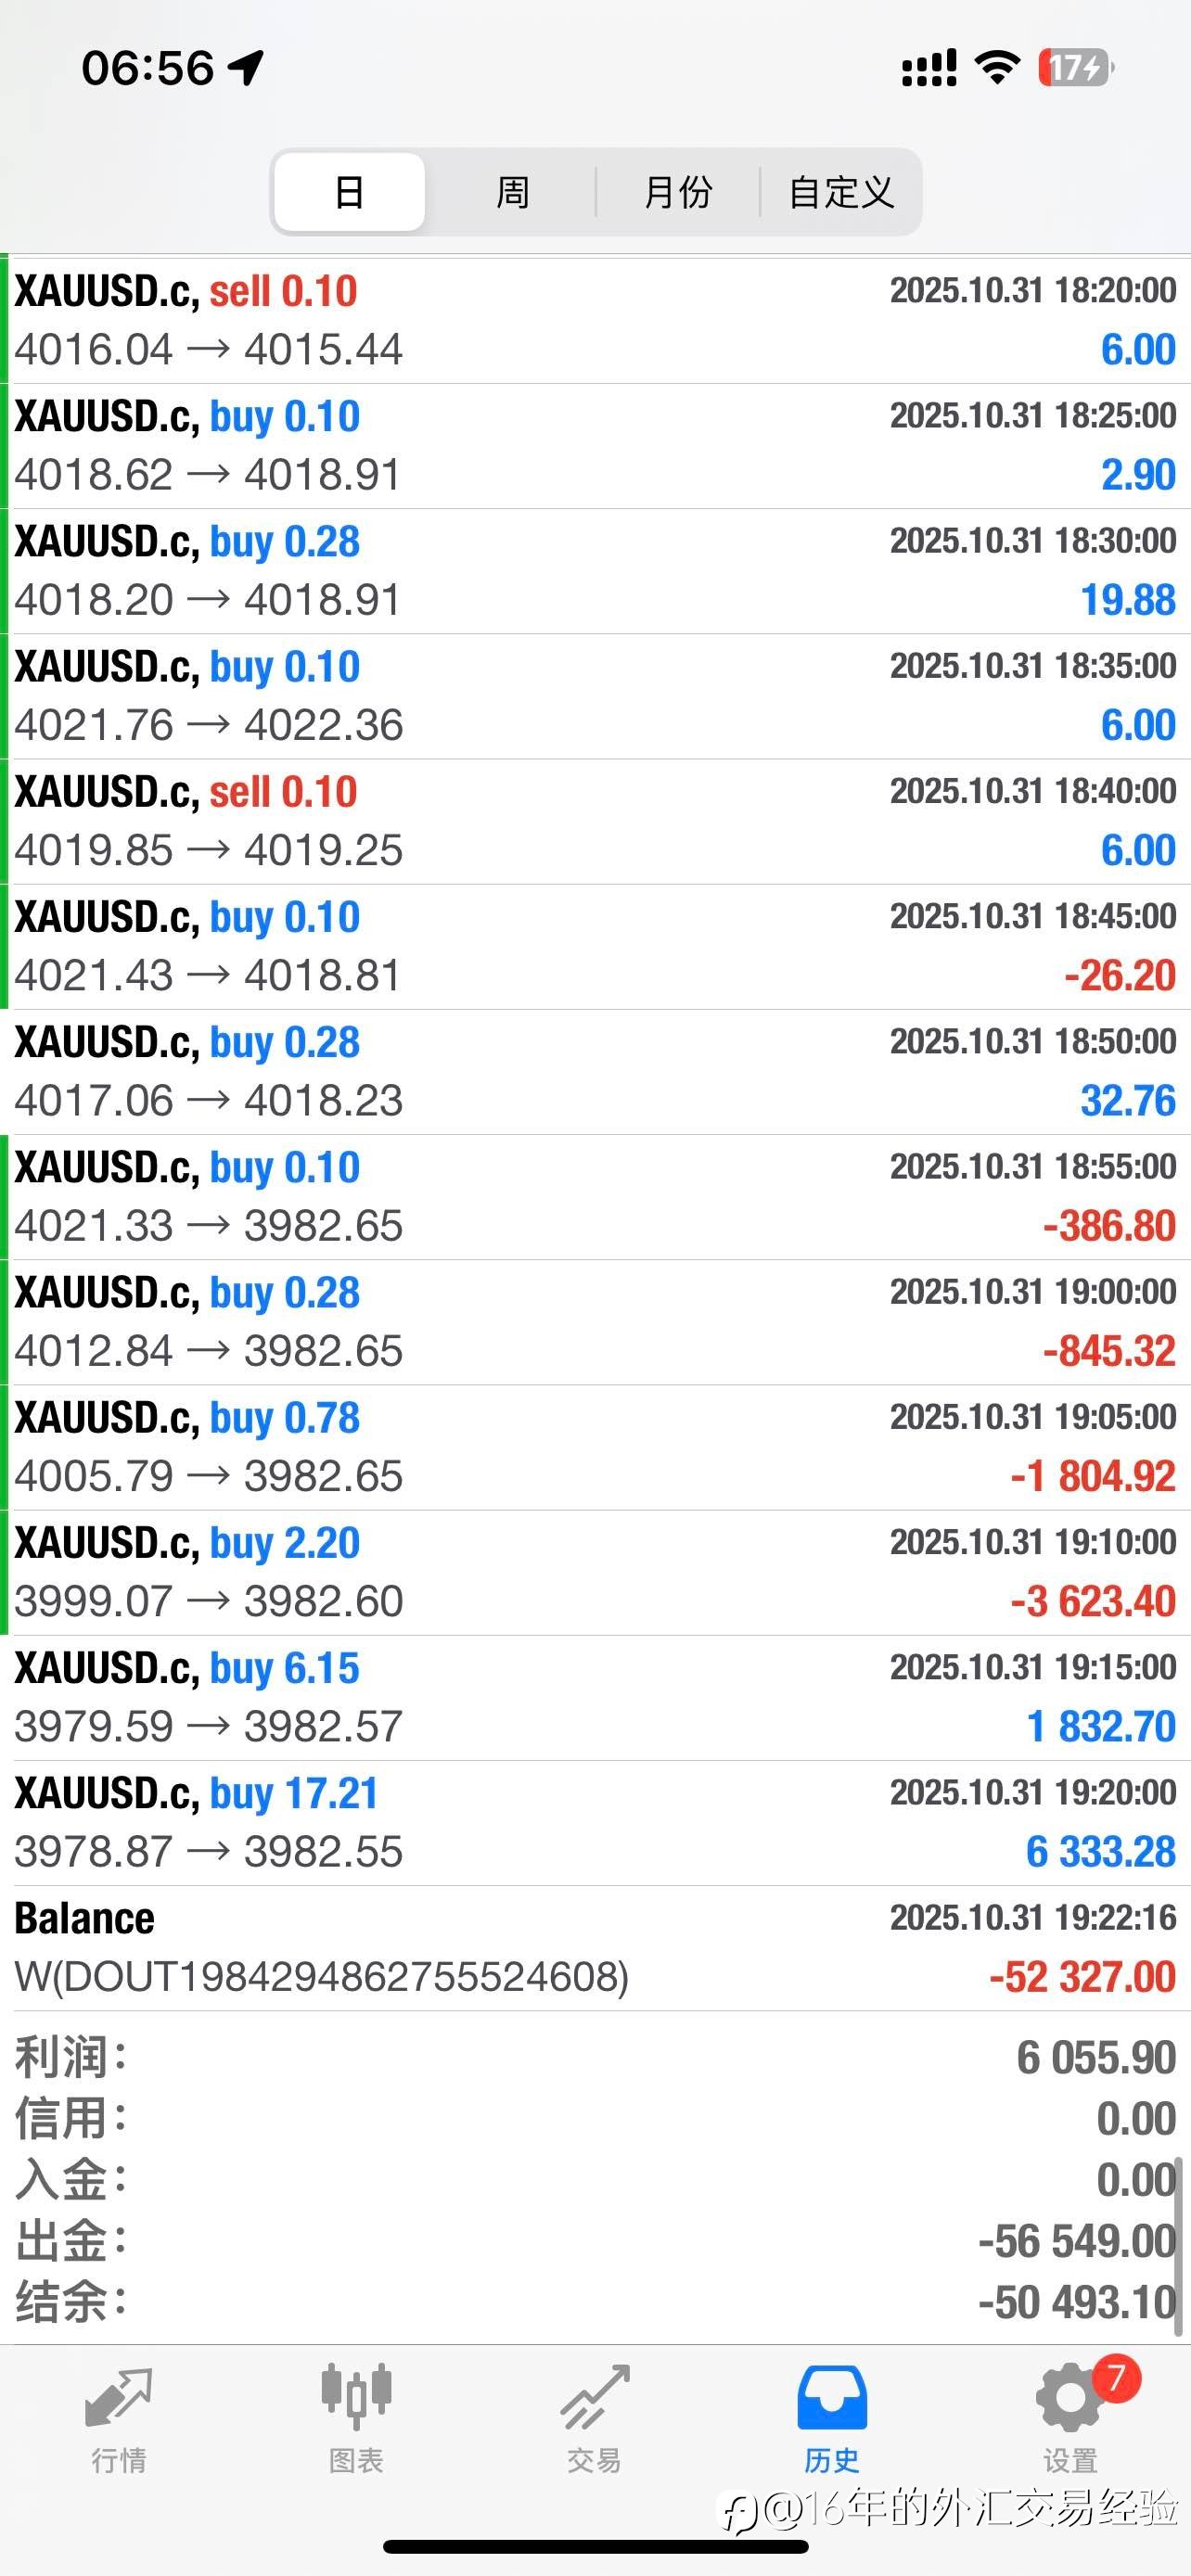Tap the battery indicator in status bar

(1075, 68)
